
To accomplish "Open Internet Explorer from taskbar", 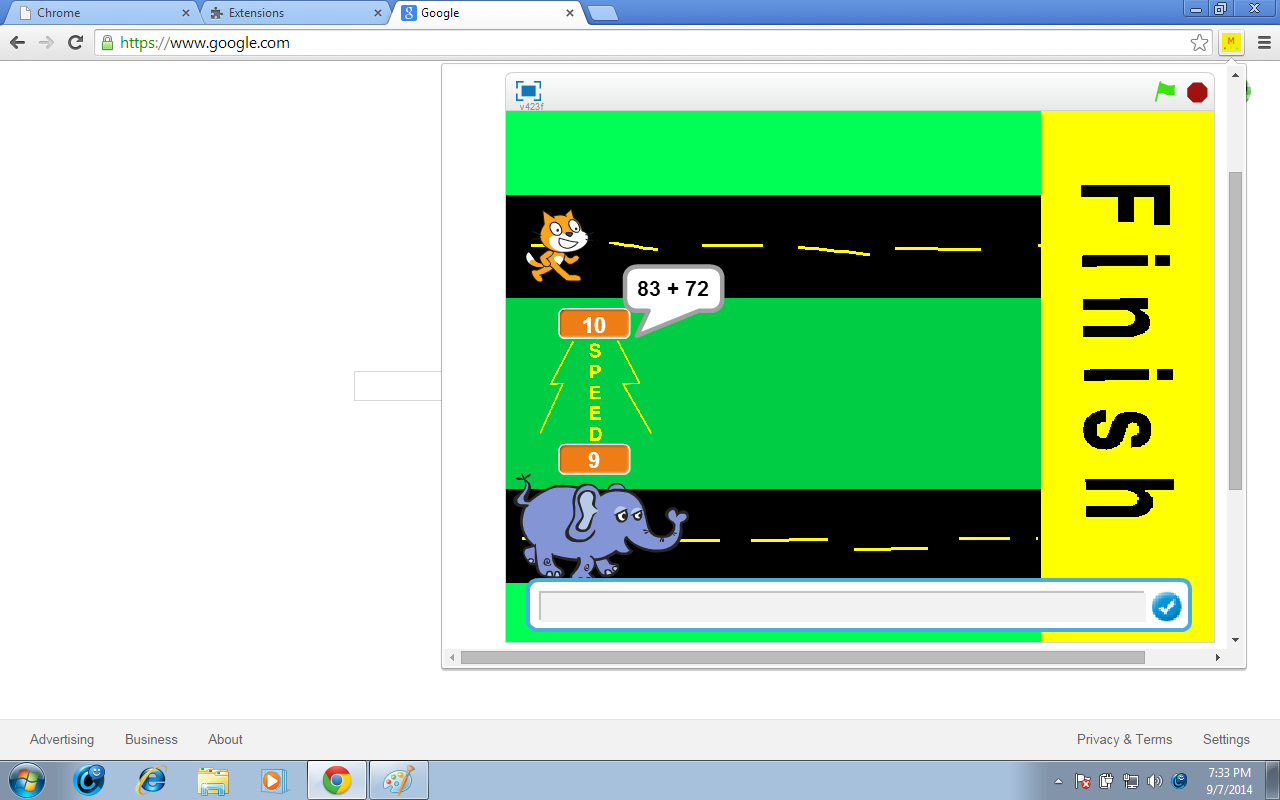I will 151,780.
